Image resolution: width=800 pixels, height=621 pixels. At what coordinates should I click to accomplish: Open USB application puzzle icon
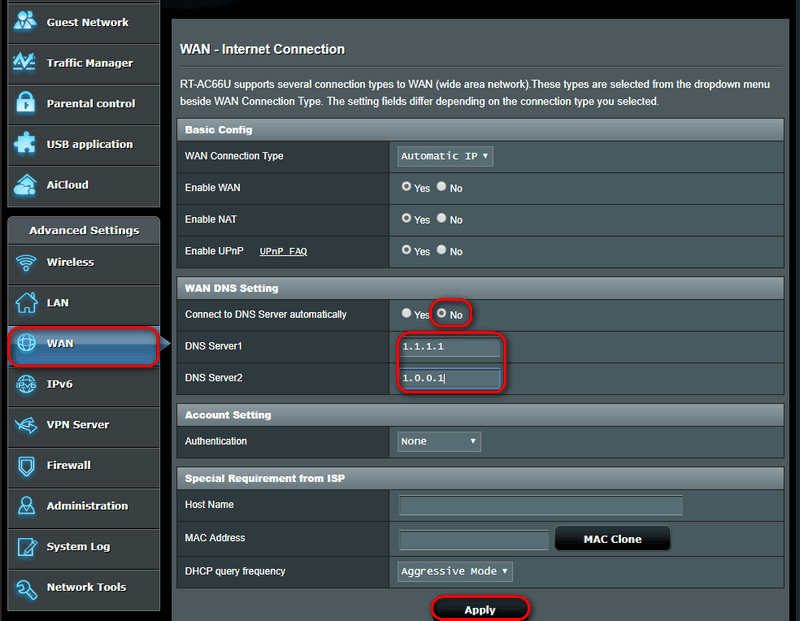[25, 144]
